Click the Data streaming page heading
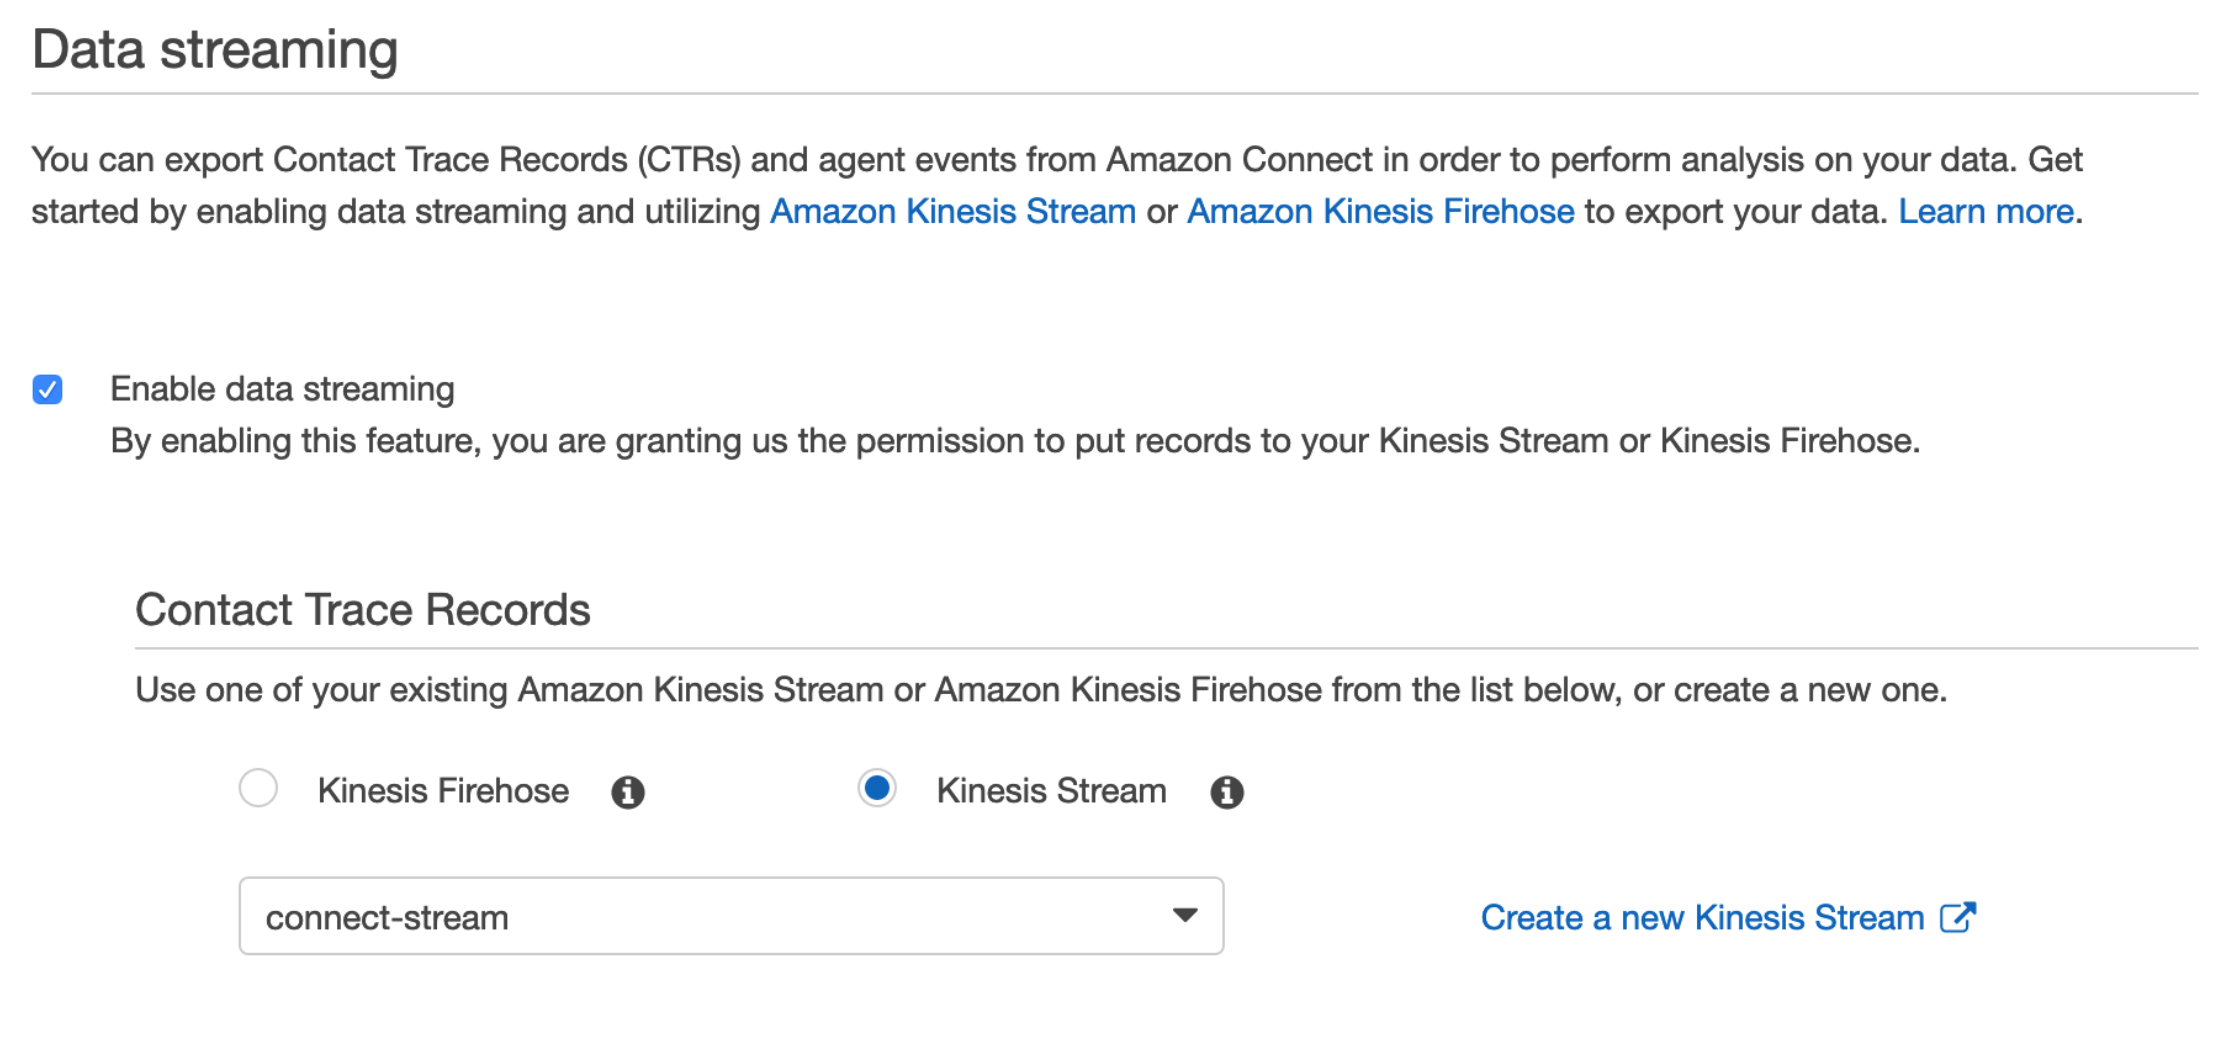The width and height of the screenshot is (2230, 1050). click(215, 49)
